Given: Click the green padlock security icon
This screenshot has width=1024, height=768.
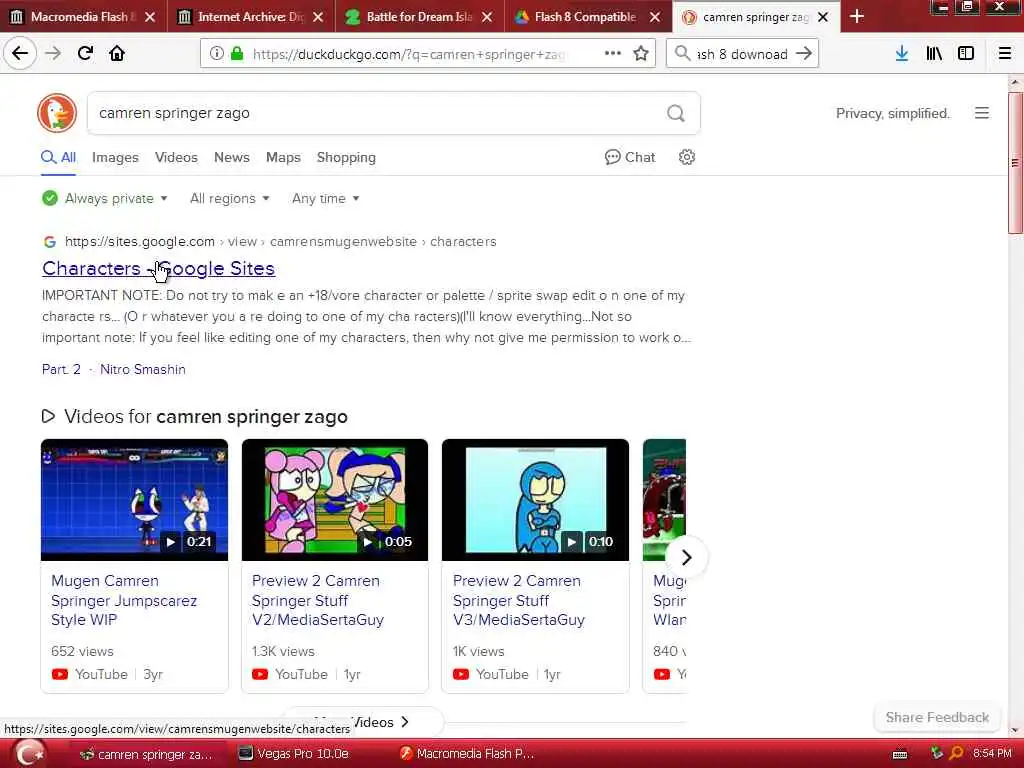Looking at the screenshot, I should (237, 54).
